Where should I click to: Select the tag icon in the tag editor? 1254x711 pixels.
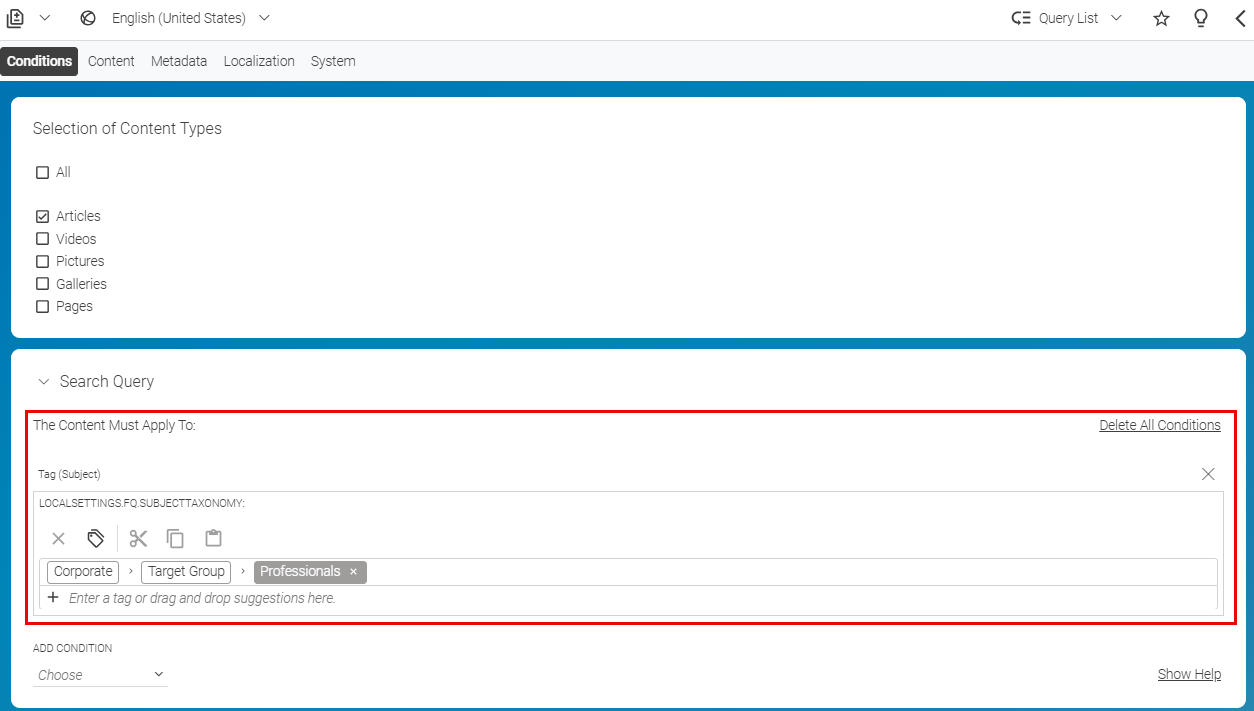coord(95,538)
